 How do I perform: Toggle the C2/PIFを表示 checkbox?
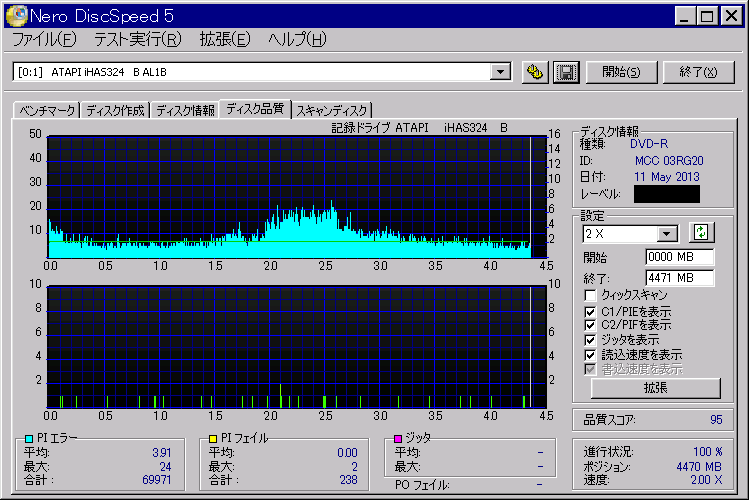point(590,325)
